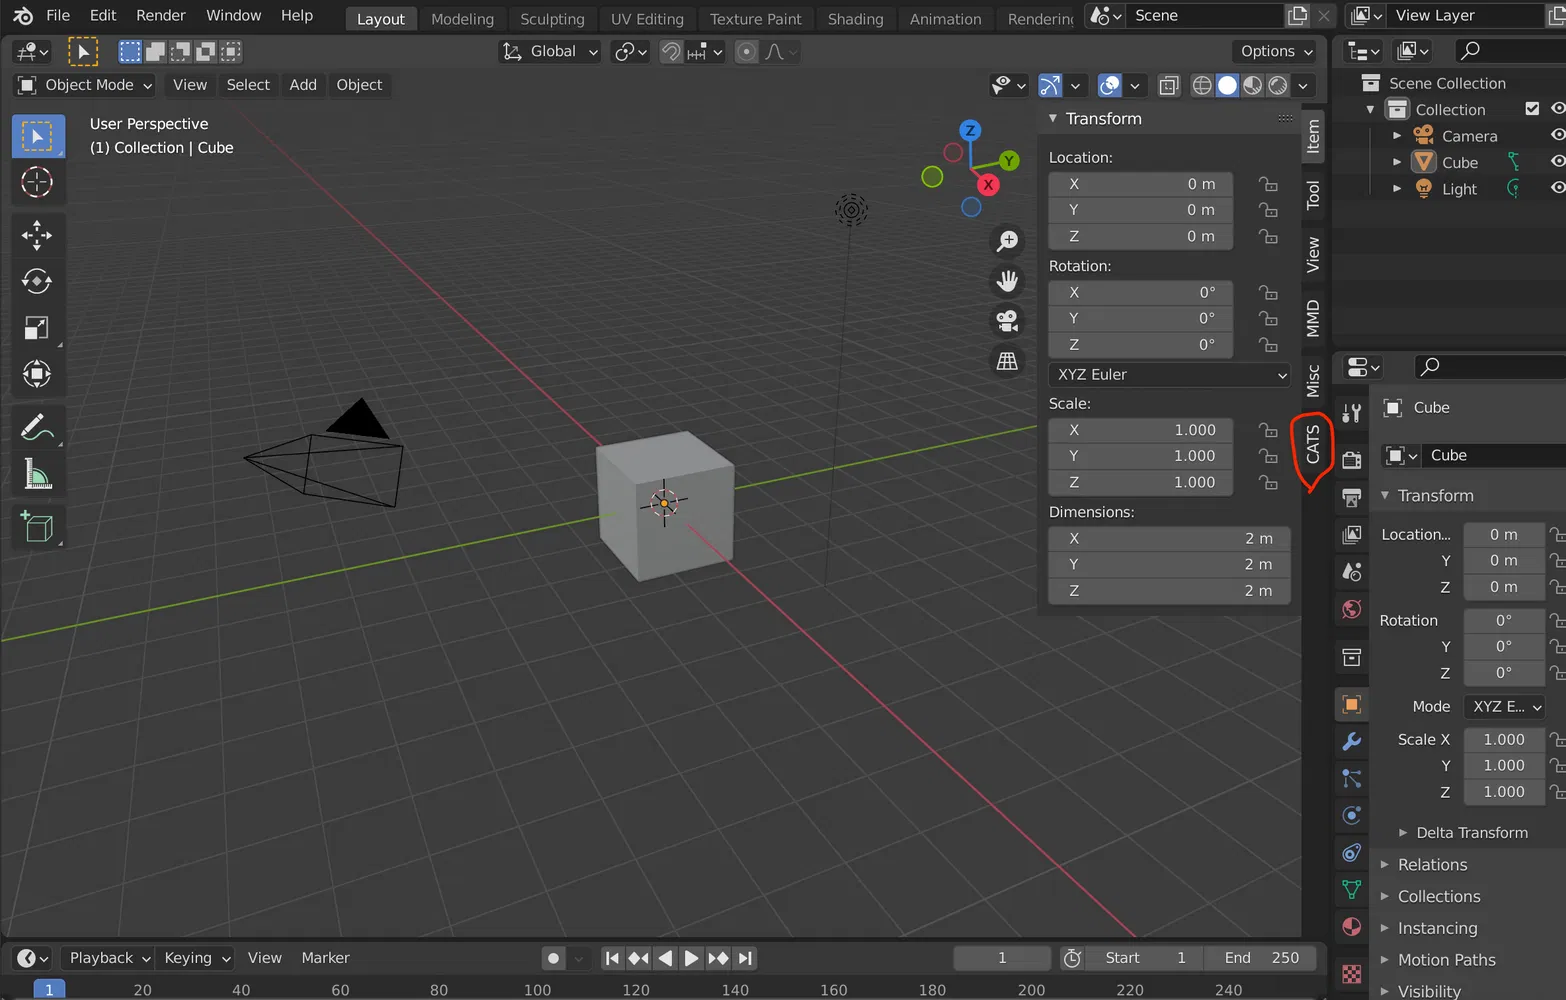1566x1000 pixels.
Task: Open the XYZ Euler rotation mode dropdown
Action: (x=1170, y=374)
